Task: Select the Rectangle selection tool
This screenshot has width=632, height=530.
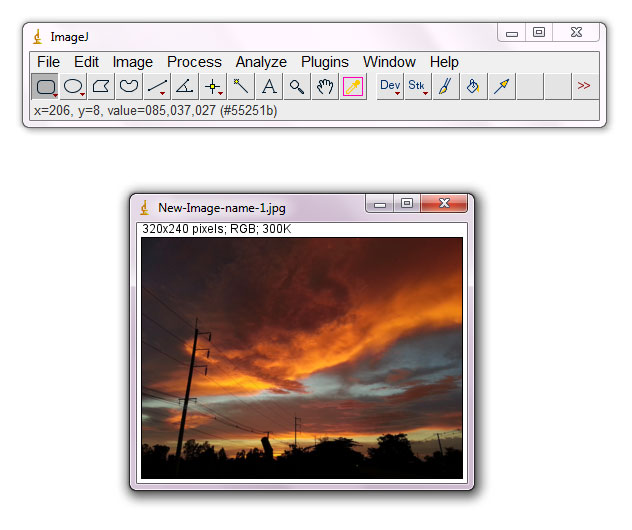Action: [x=45, y=86]
